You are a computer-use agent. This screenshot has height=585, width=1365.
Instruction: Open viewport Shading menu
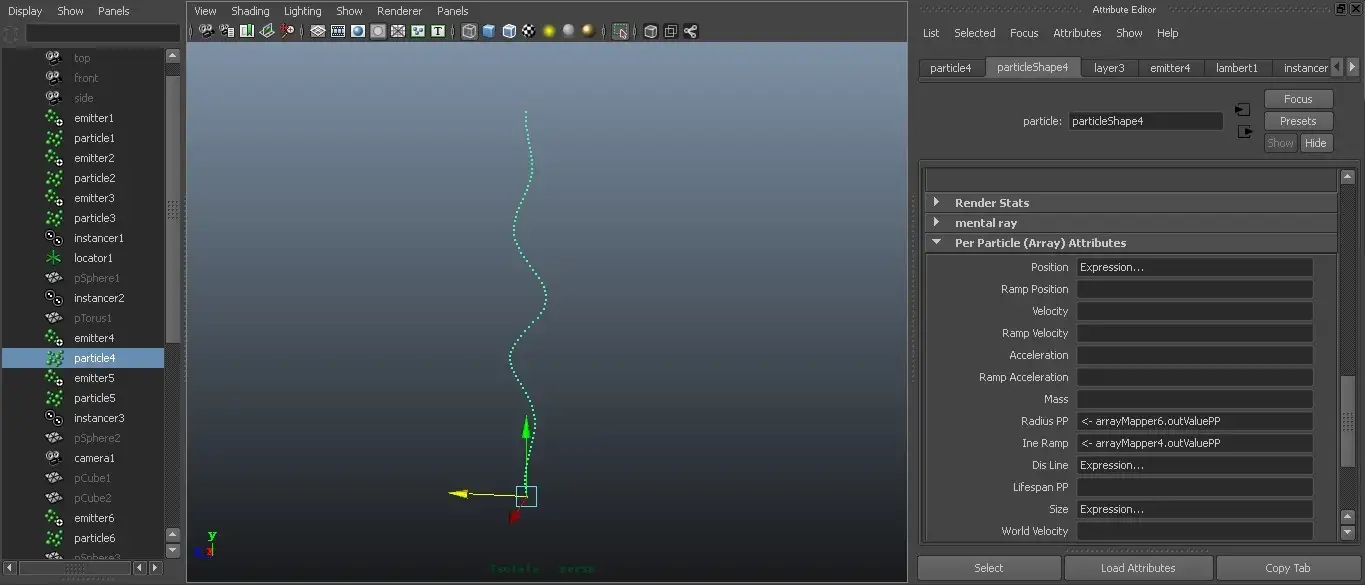point(250,11)
